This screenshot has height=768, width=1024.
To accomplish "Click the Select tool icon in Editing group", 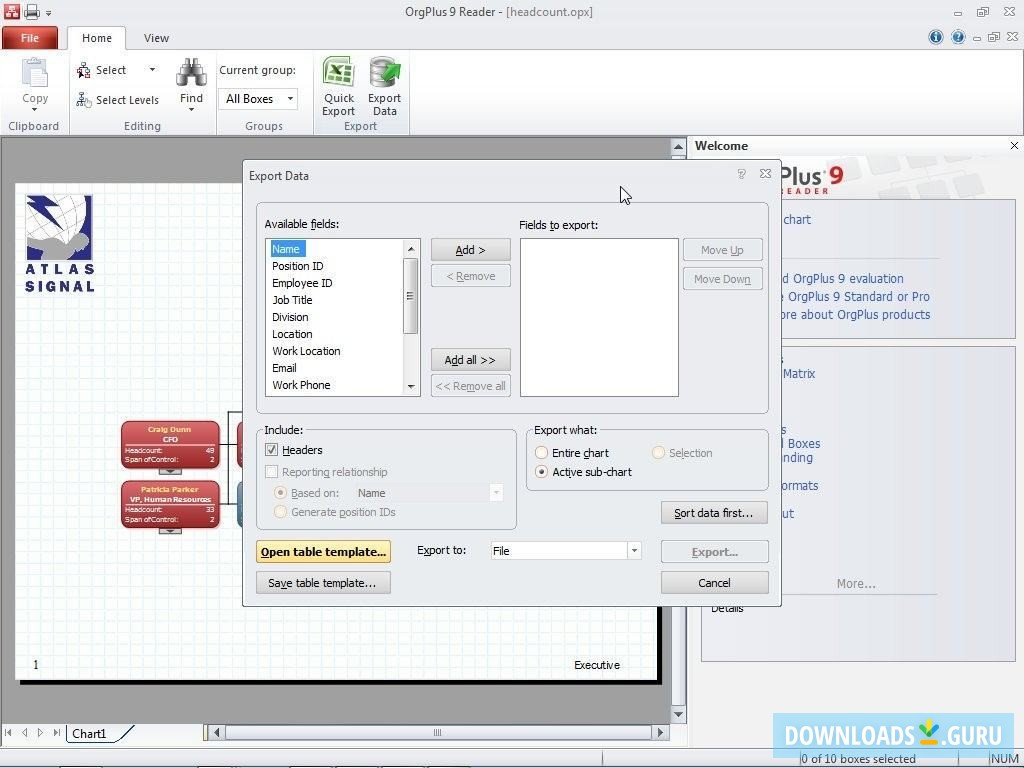I will pyautogui.click(x=82, y=70).
